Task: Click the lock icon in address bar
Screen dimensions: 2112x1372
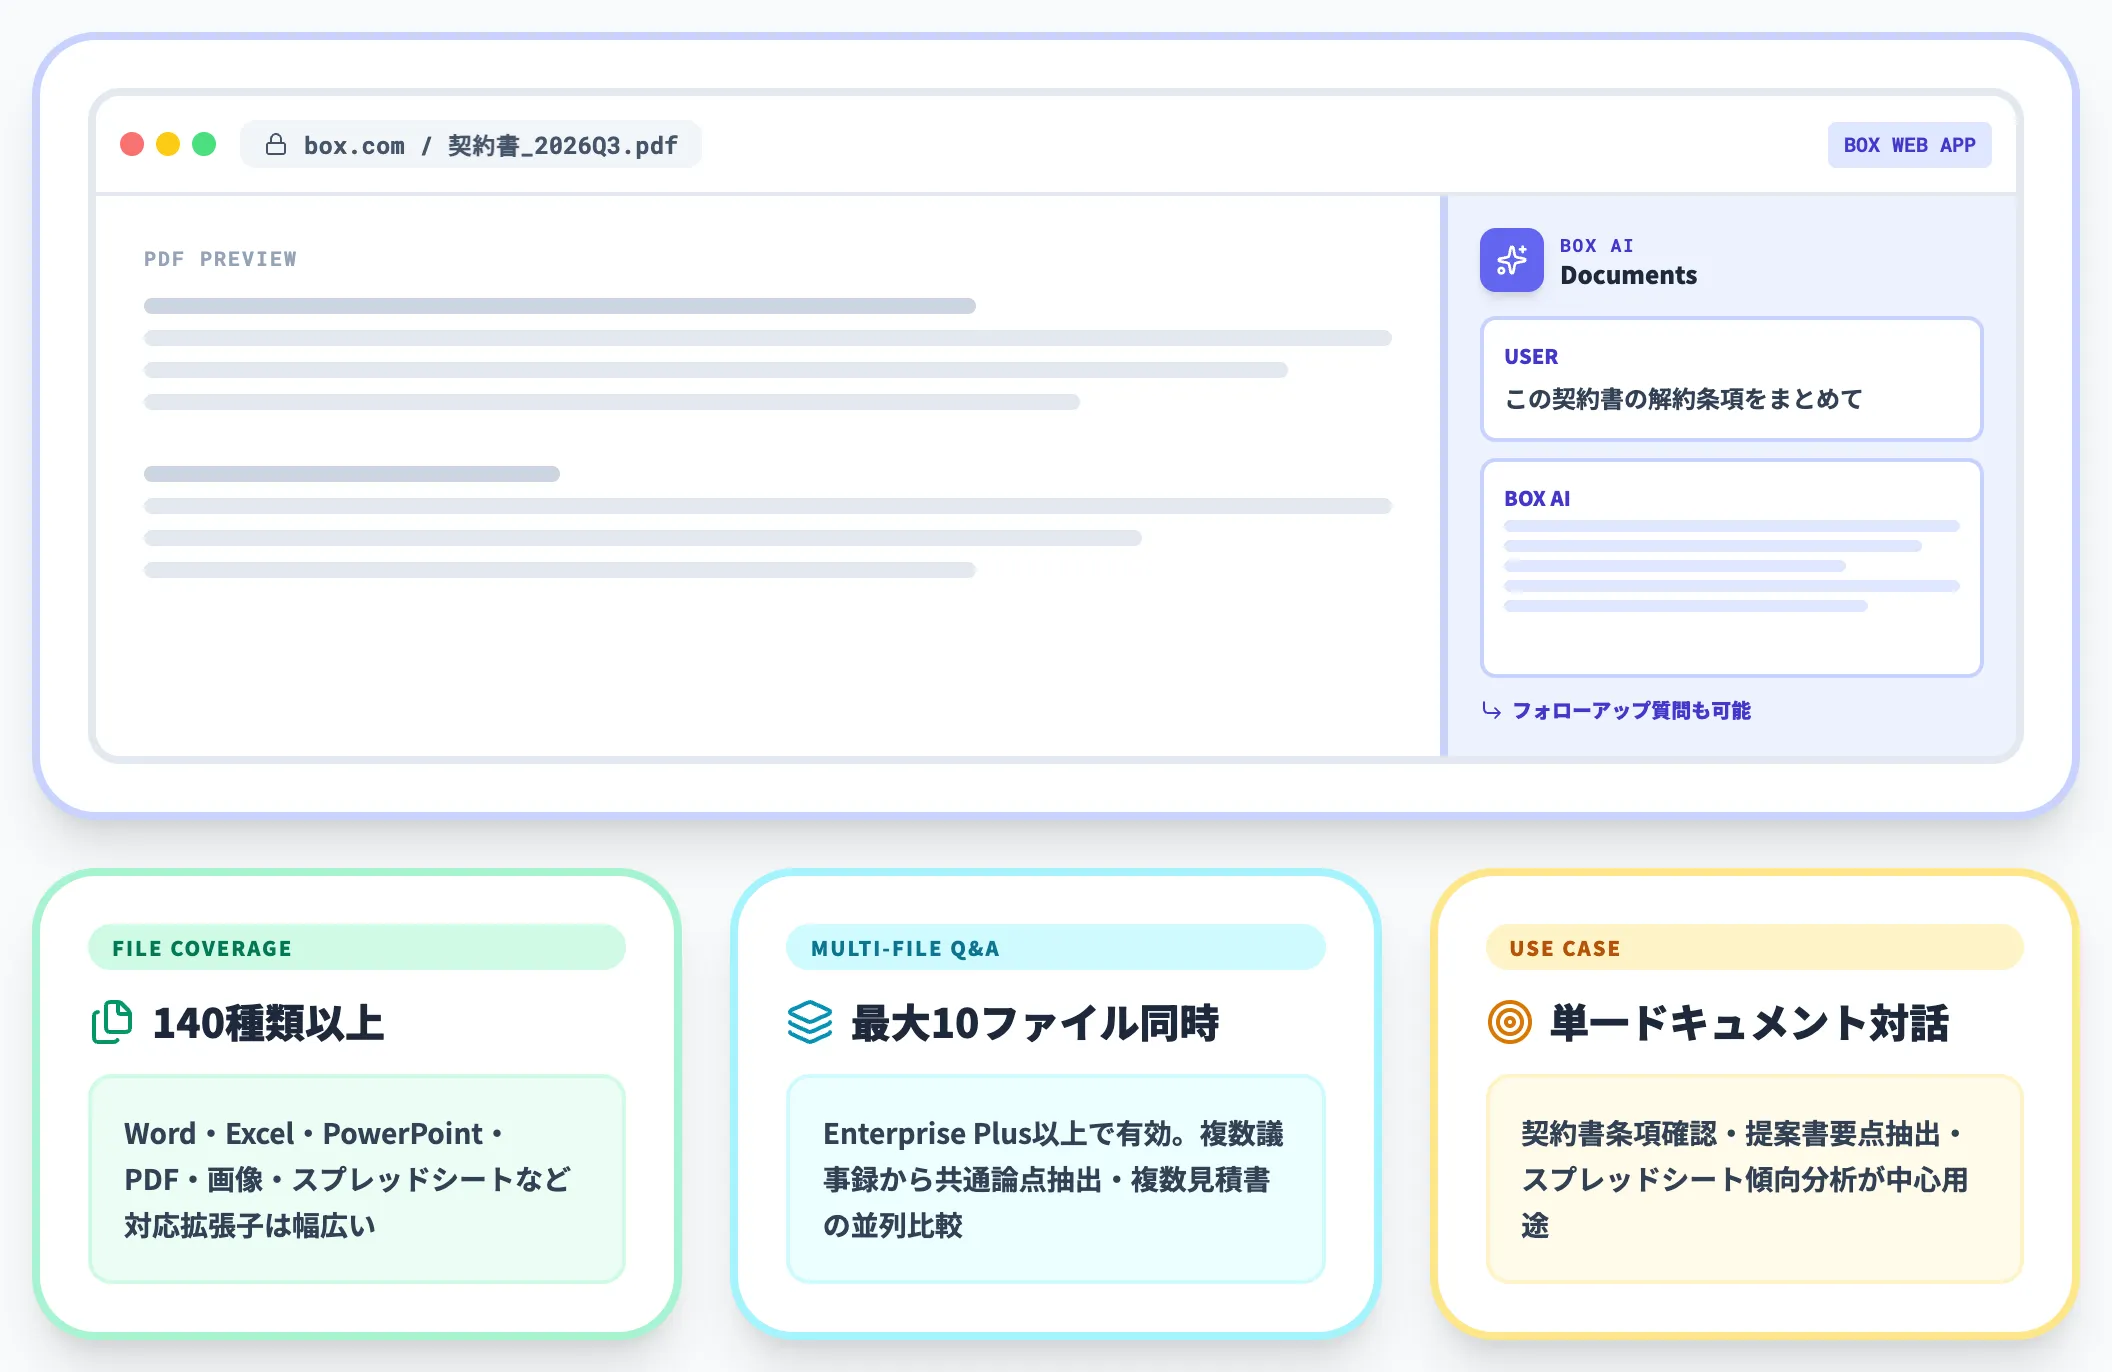Action: pyautogui.click(x=276, y=145)
